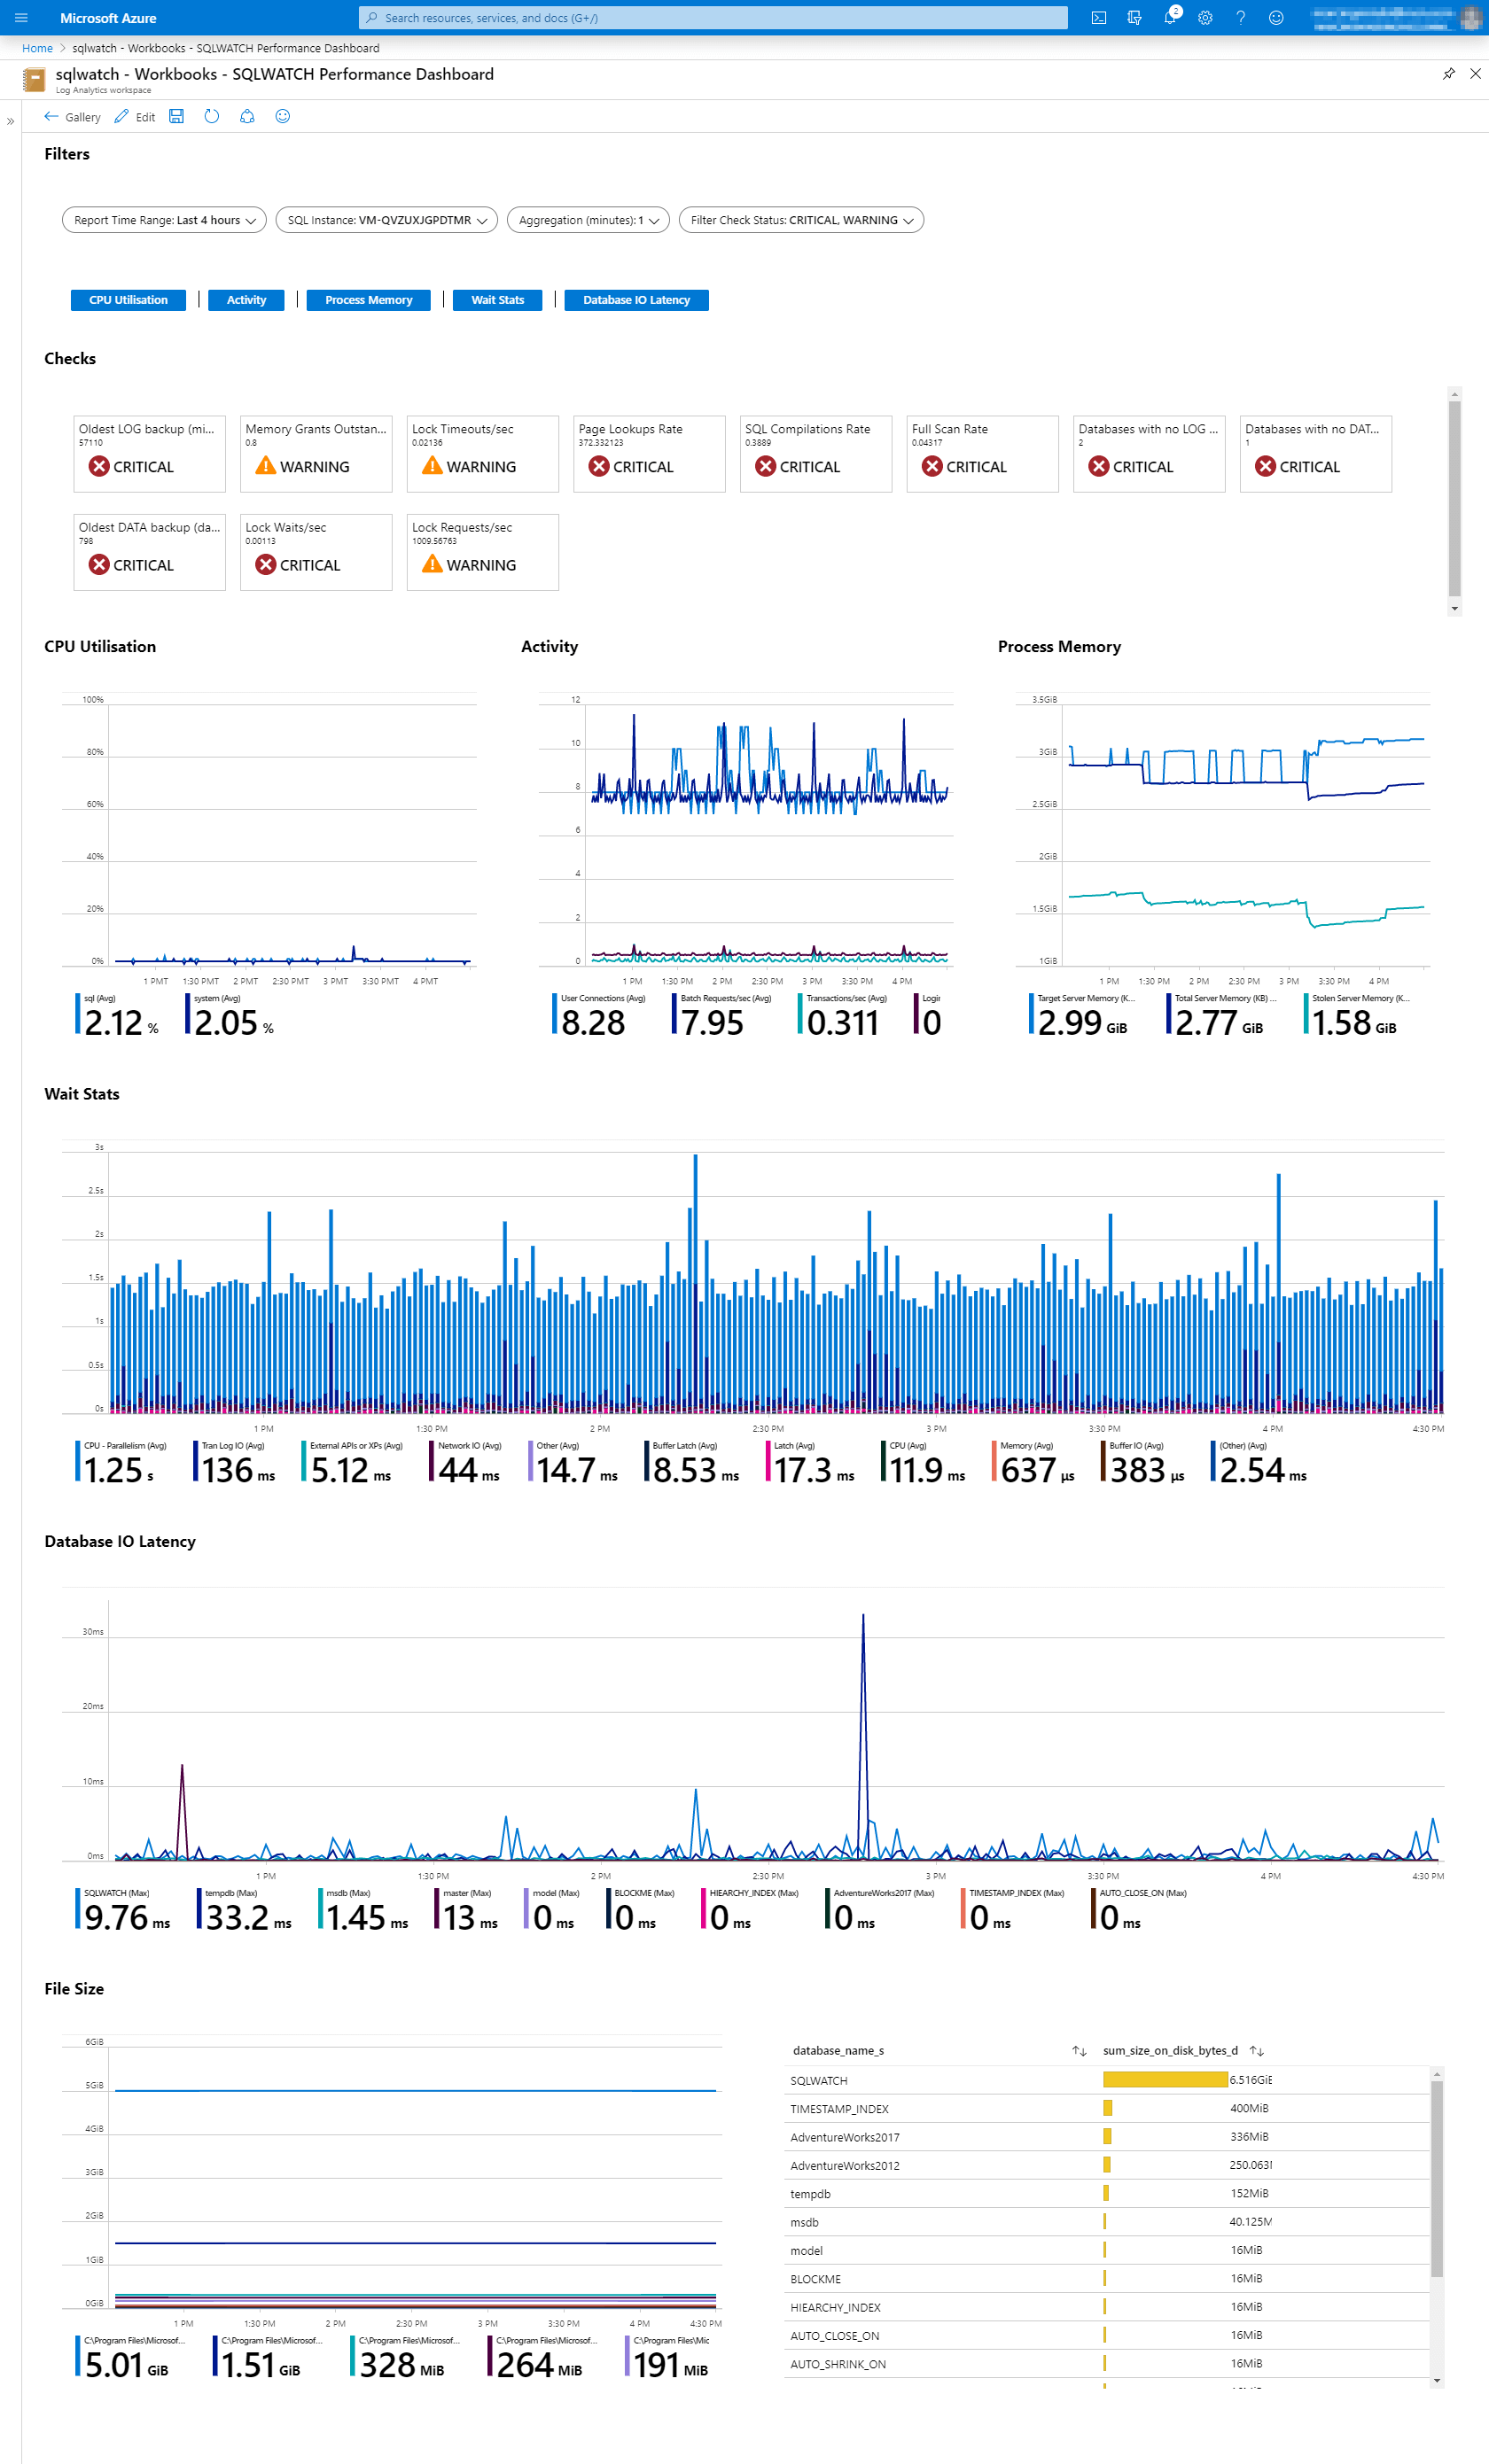Open the Help question mark menu
Image resolution: width=1489 pixels, height=2464 pixels.
(x=1240, y=18)
